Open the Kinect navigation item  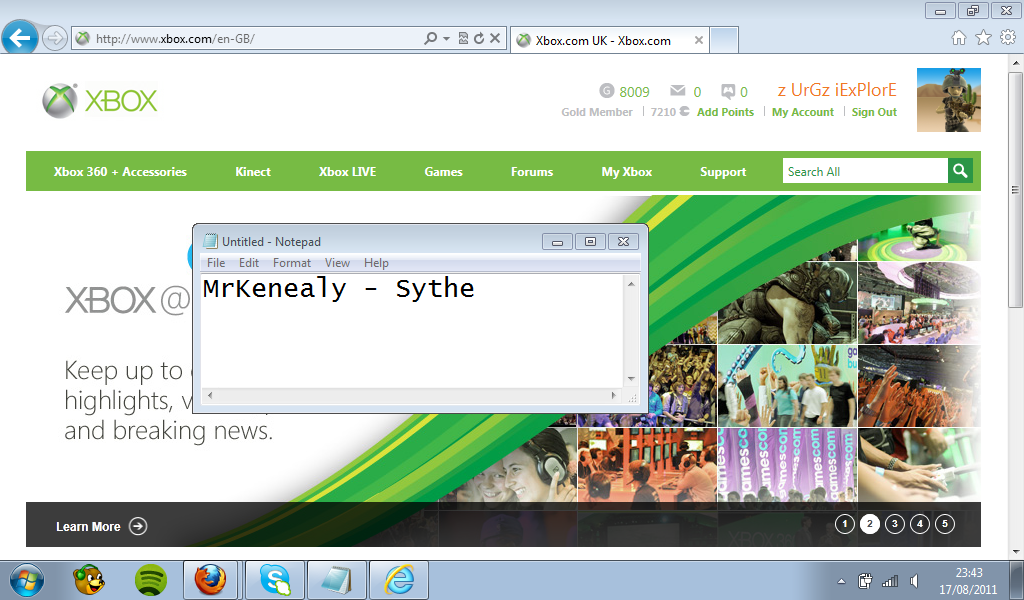tap(253, 172)
